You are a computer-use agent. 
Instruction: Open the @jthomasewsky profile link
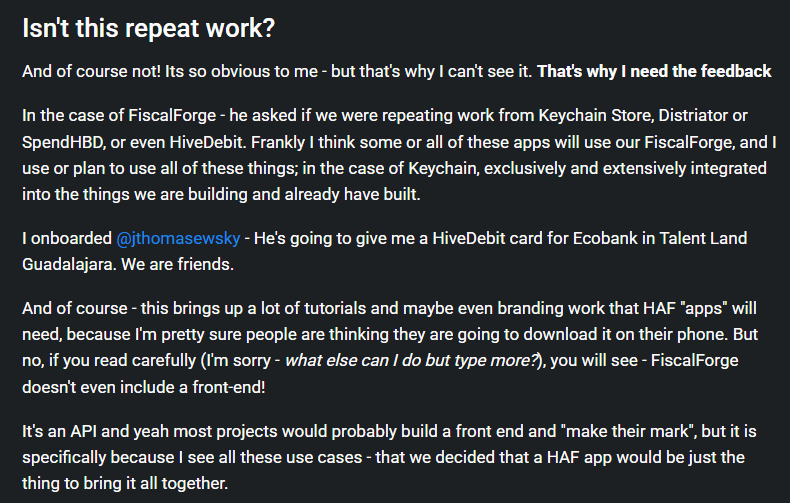click(x=178, y=238)
